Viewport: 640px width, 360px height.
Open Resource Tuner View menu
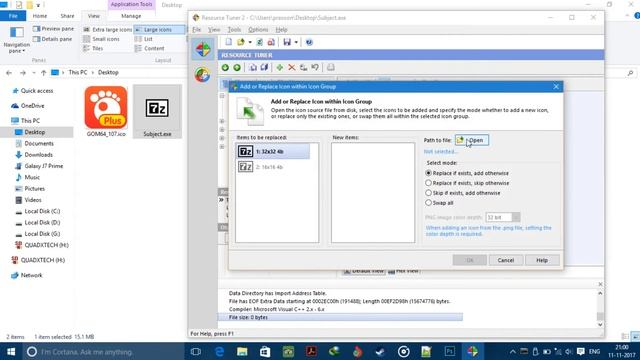click(x=214, y=30)
